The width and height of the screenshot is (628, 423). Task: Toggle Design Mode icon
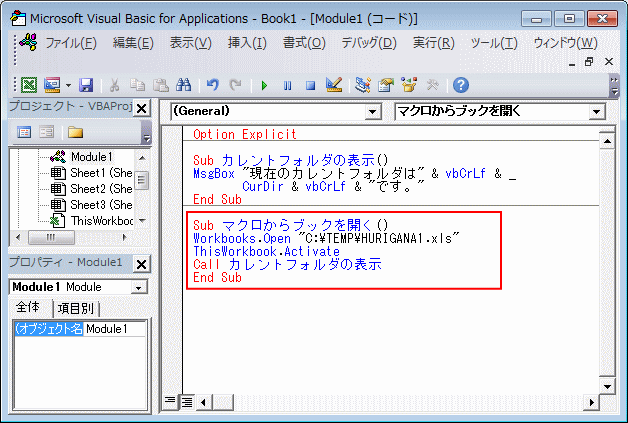click(x=334, y=85)
